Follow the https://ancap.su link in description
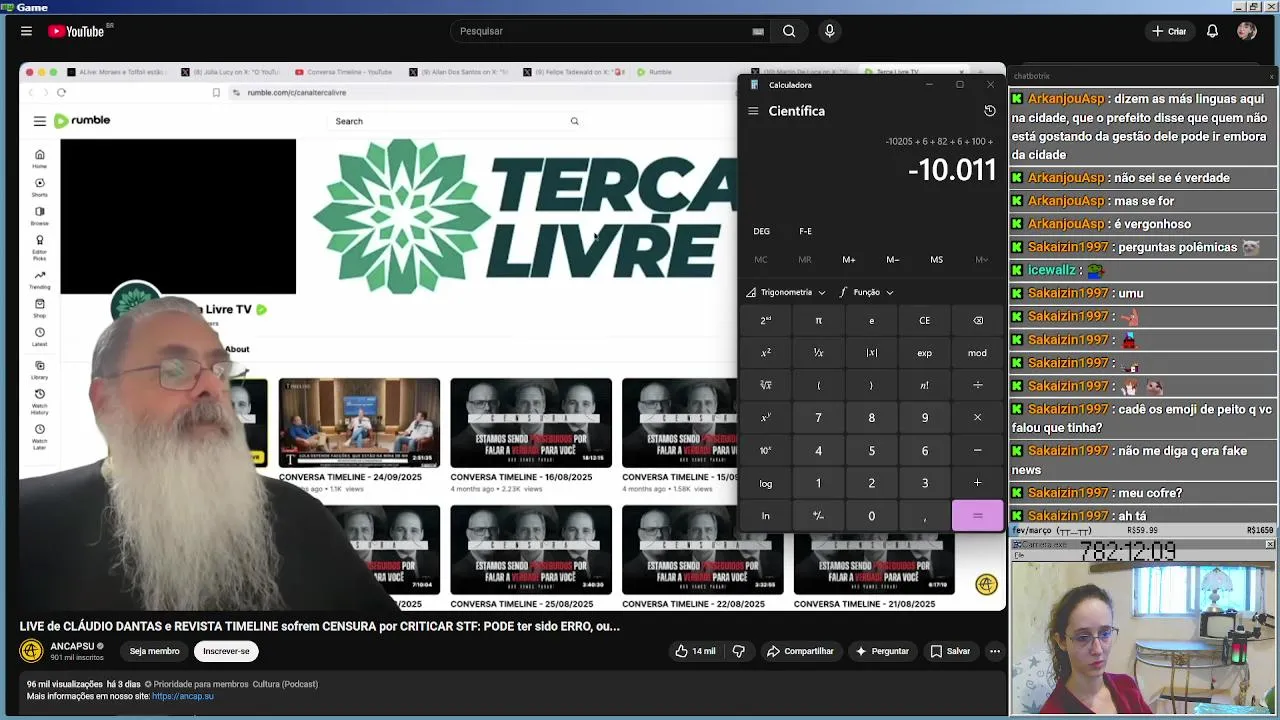This screenshot has width=1280, height=720. point(183,696)
